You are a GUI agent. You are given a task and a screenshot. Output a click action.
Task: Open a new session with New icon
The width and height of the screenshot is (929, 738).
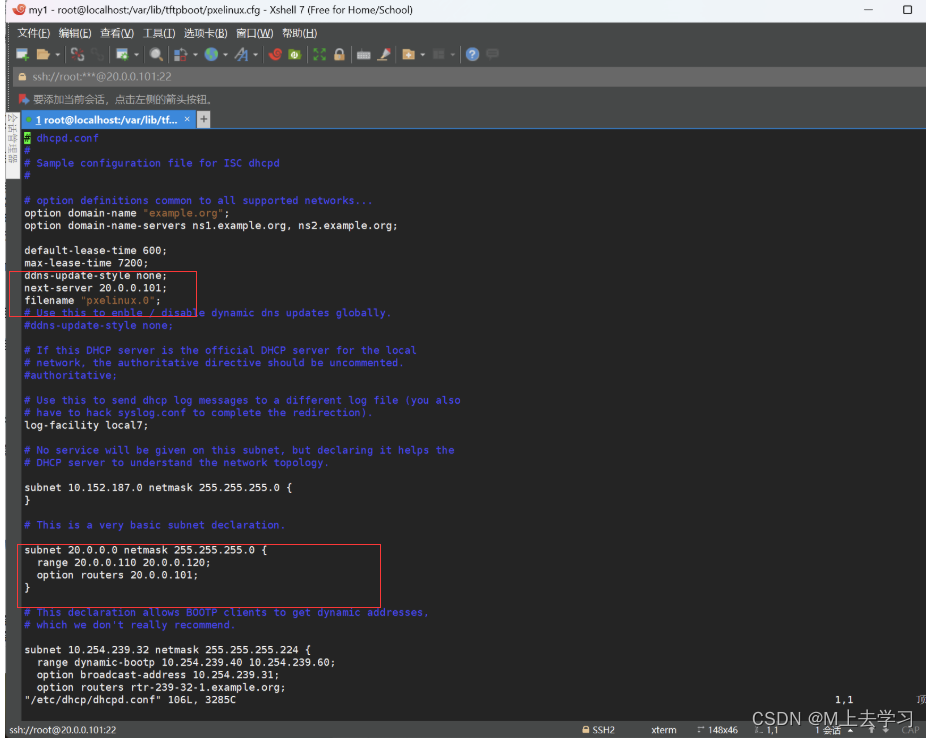coord(24,54)
